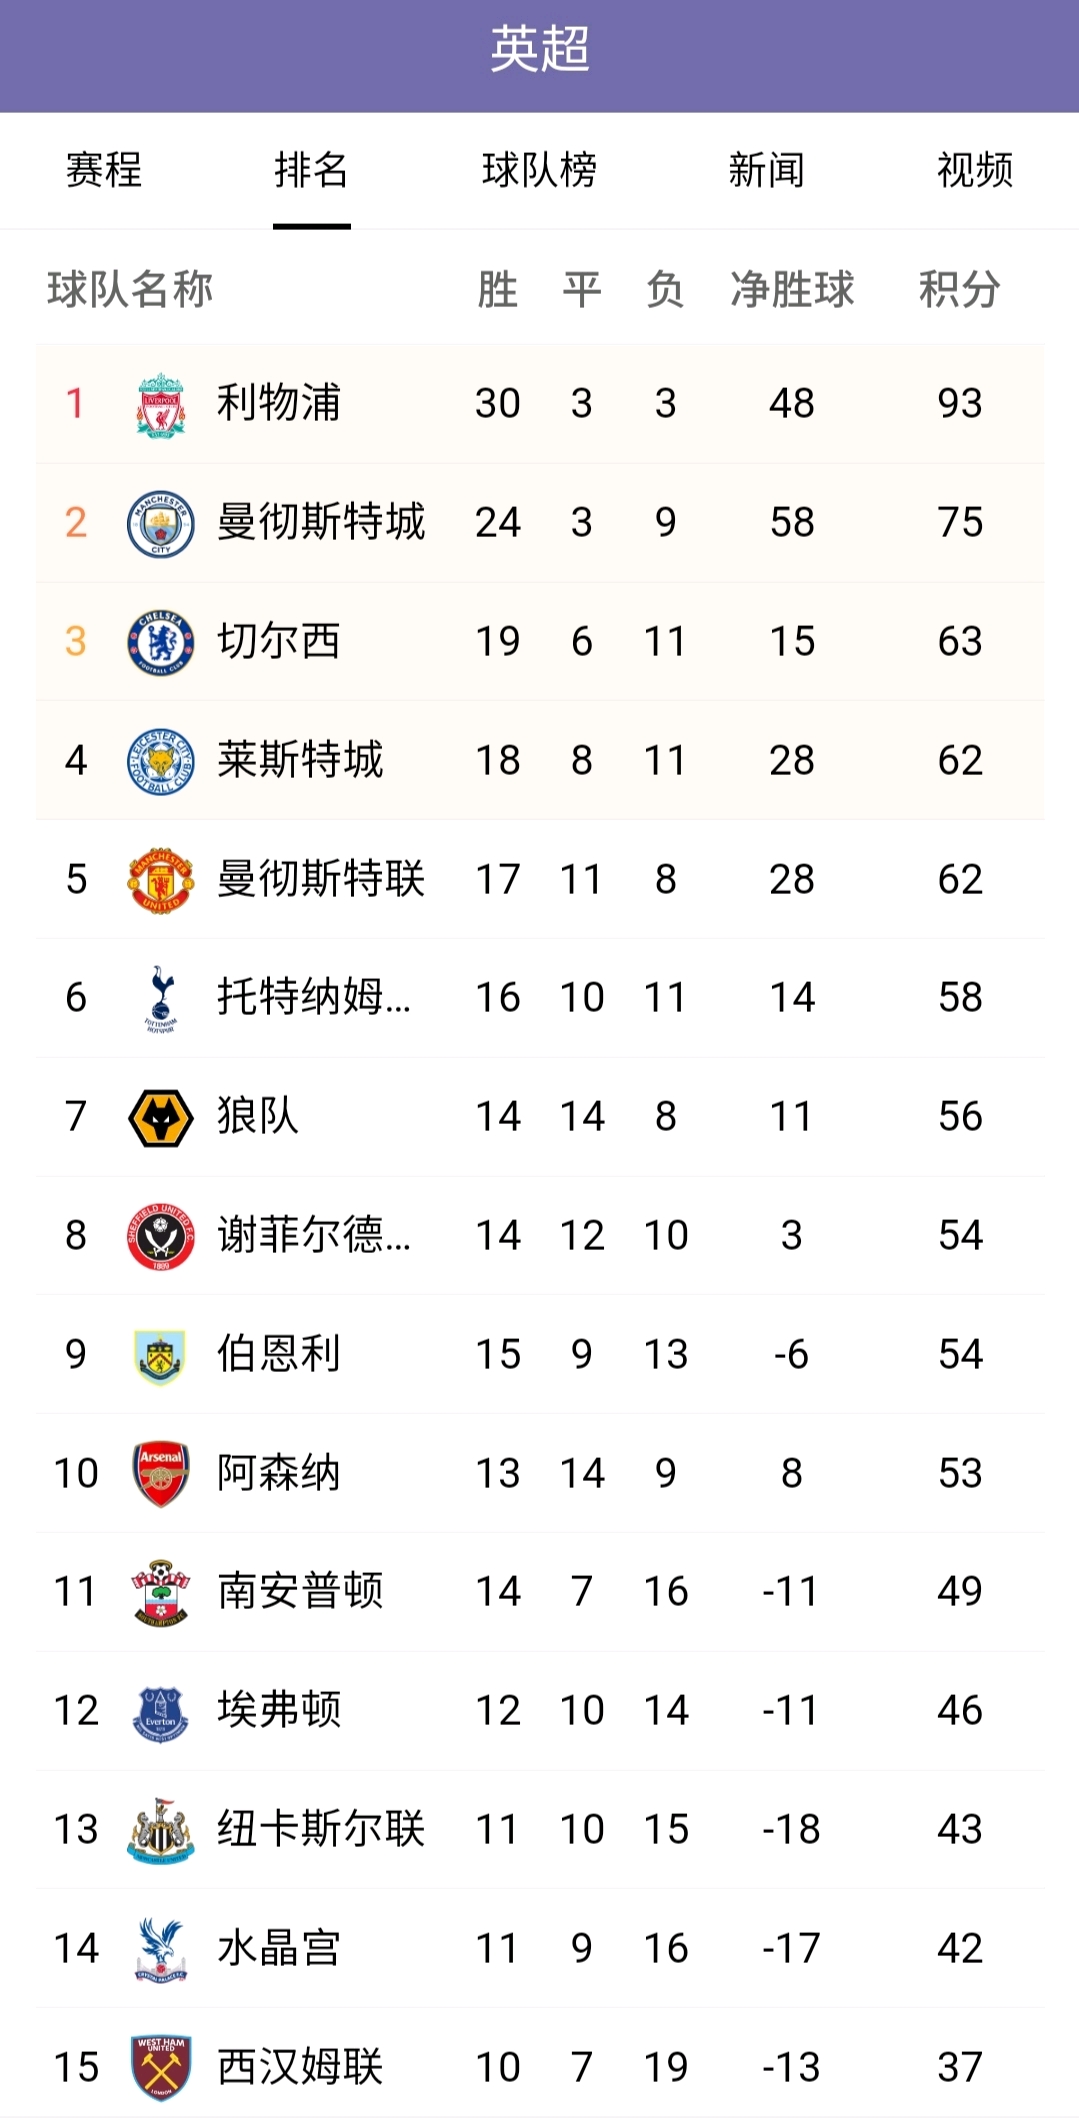Select the West Ham United crest
The height and width of the screenshot is (2120, 1079).
[x=161, y=2067]
